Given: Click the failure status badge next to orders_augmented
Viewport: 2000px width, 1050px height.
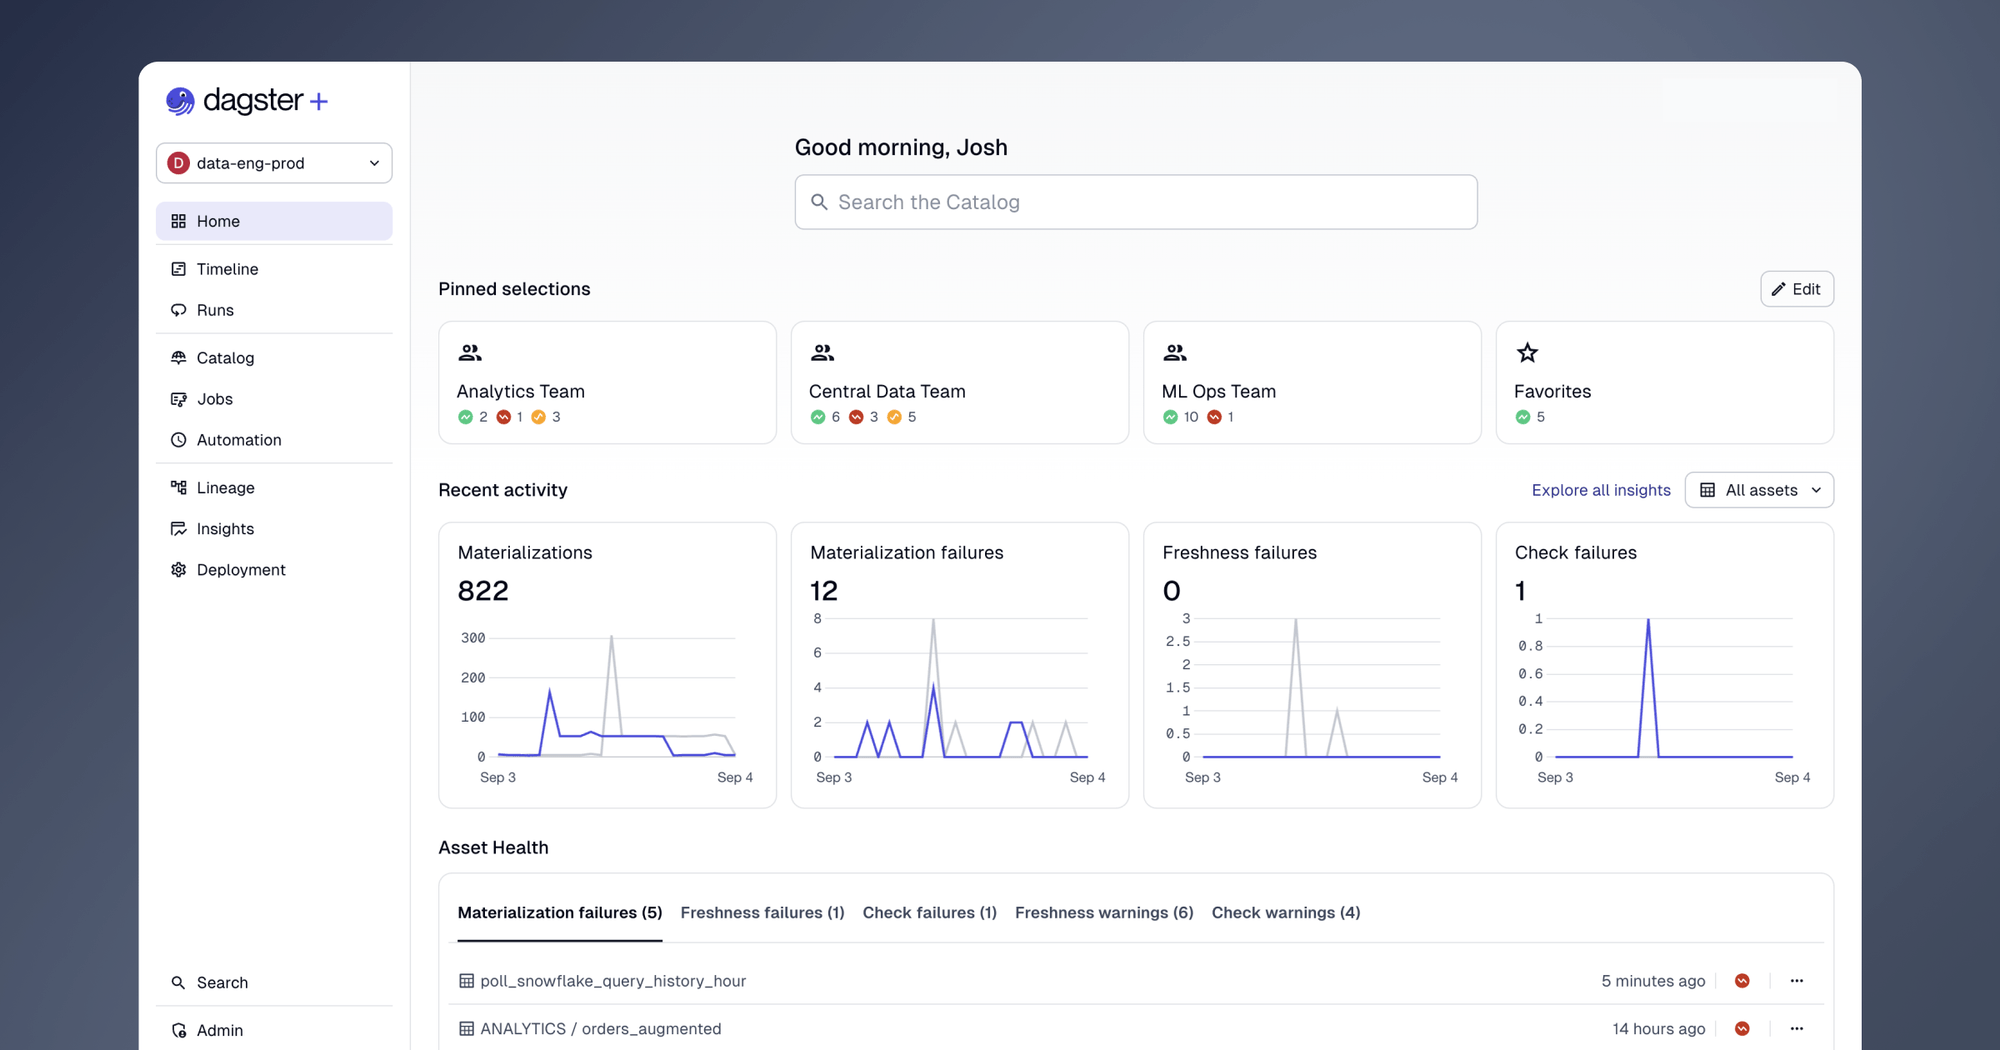Looking at the screenshot, I should [1743, 1028].
